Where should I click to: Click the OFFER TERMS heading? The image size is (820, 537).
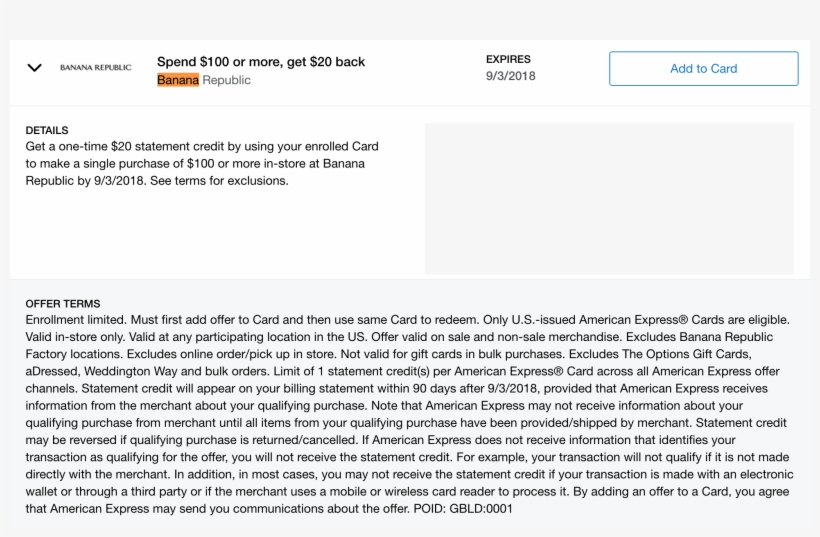point(63,304)
